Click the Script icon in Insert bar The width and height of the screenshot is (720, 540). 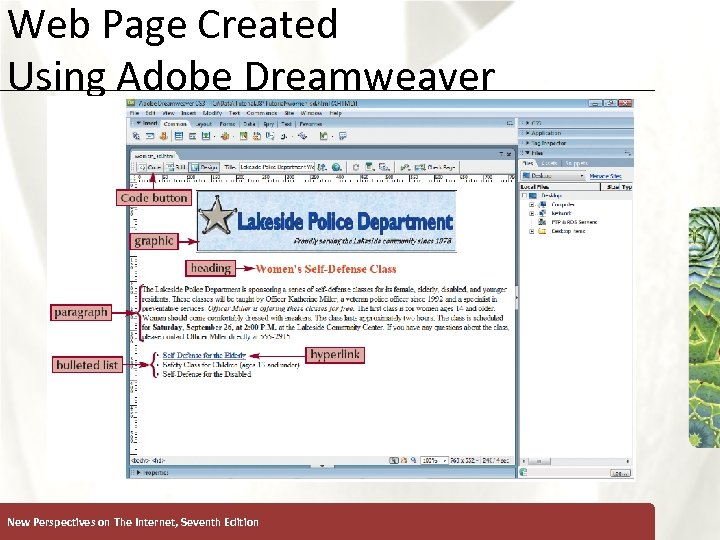[302, 136]
